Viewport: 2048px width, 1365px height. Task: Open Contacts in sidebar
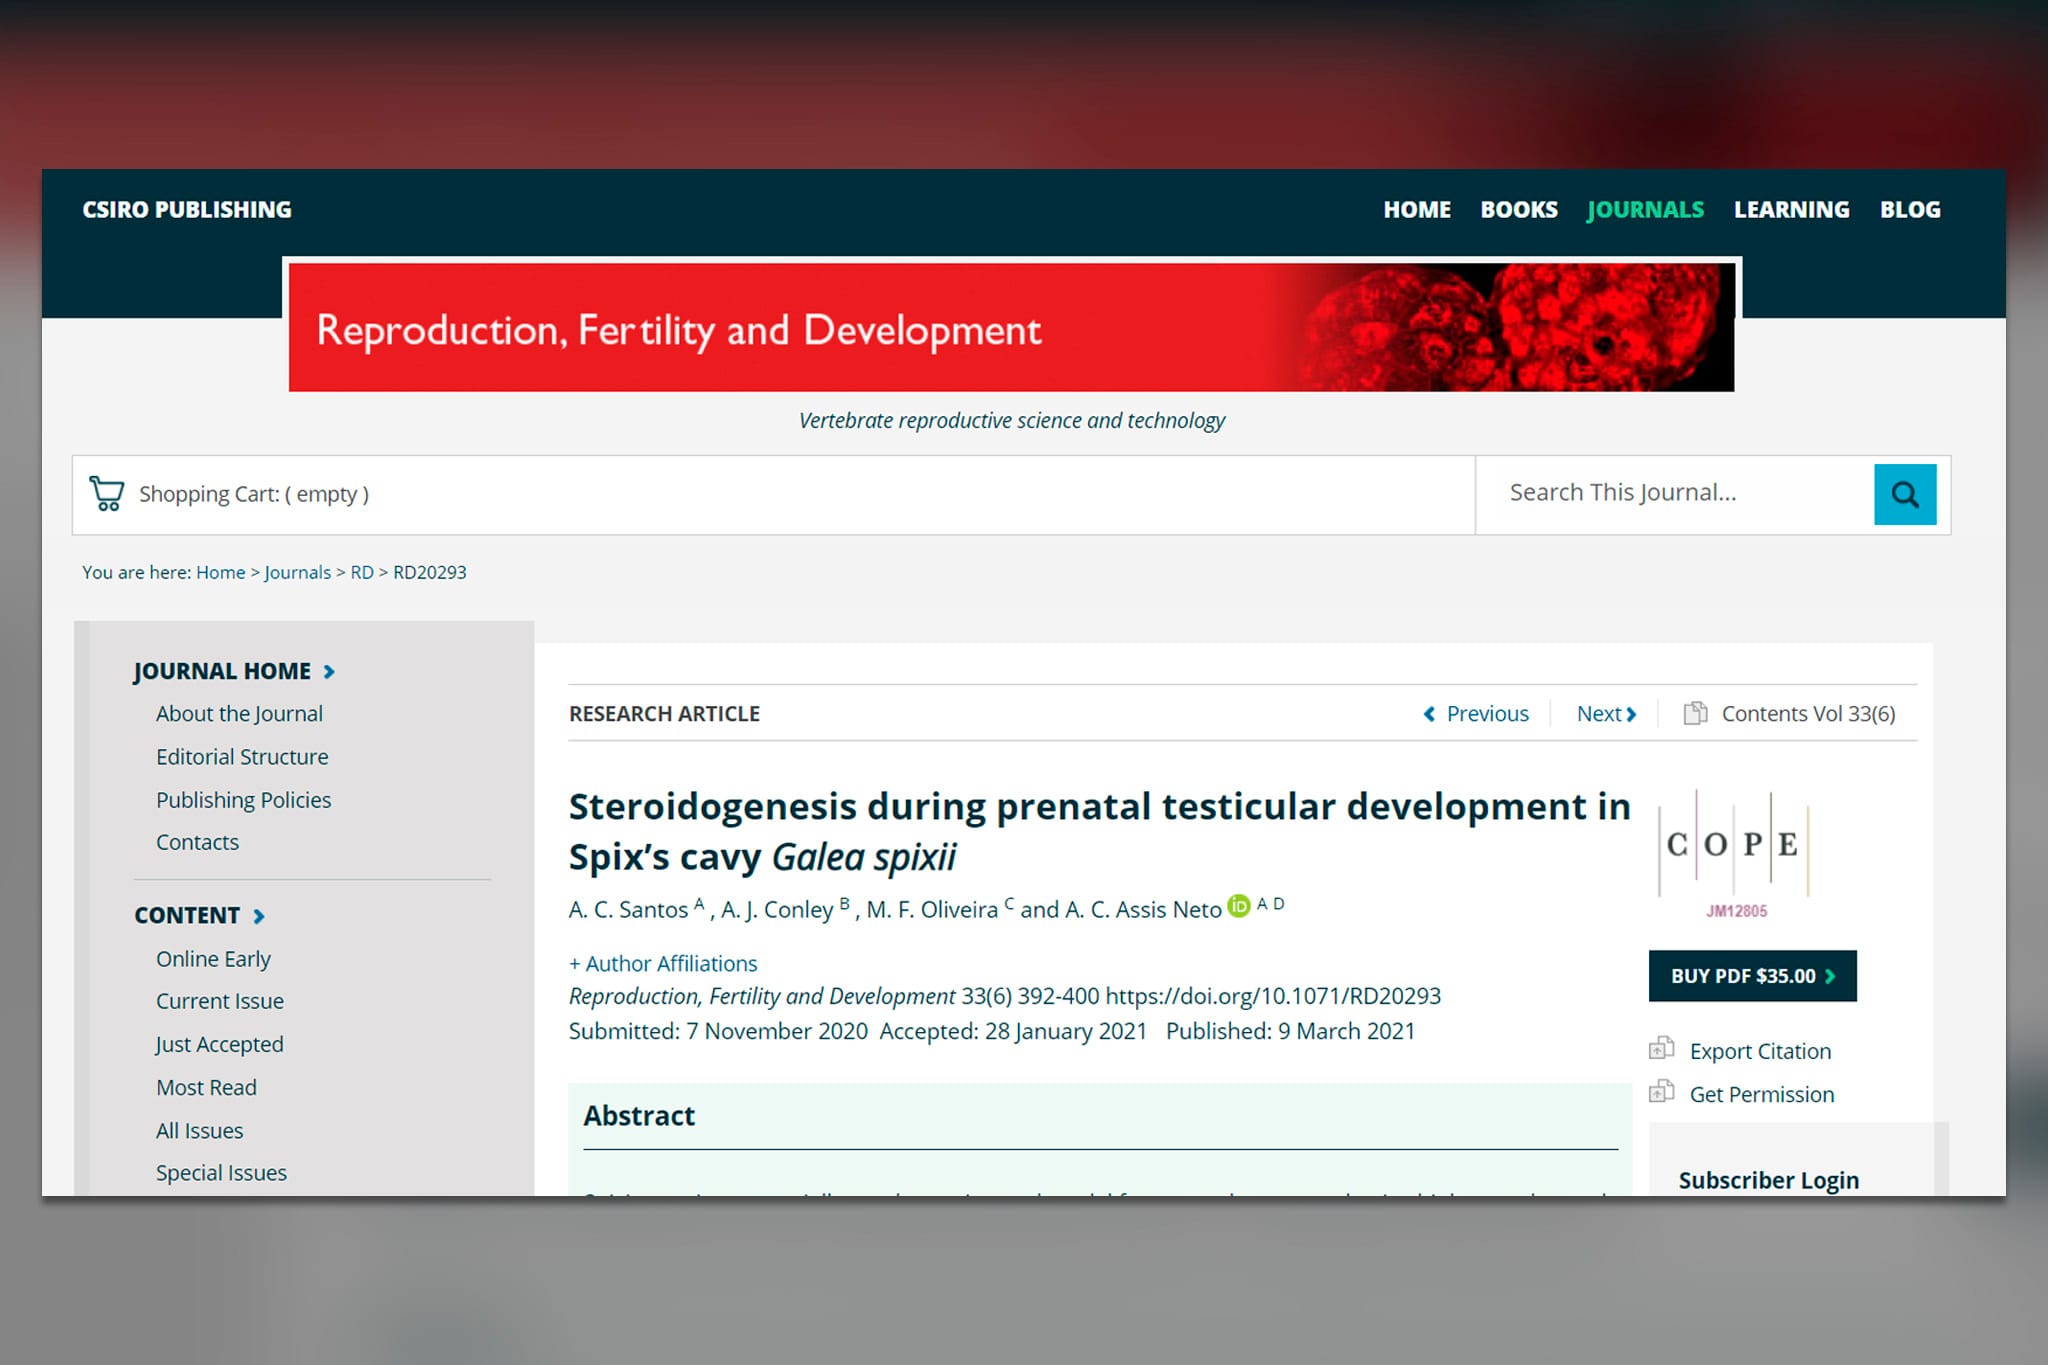point(197,842)
